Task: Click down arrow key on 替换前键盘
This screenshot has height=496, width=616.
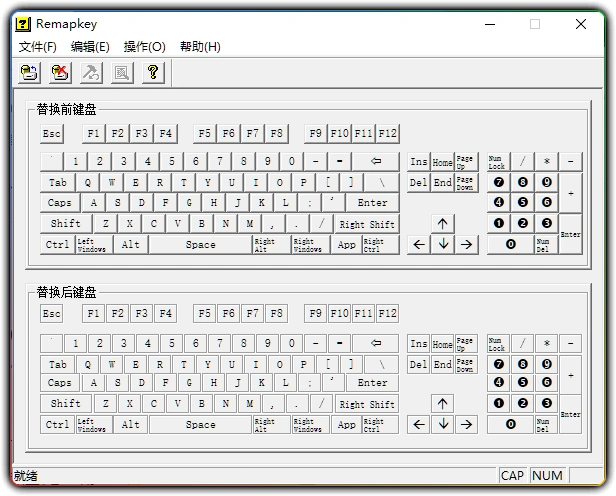Action: (443, 245)
